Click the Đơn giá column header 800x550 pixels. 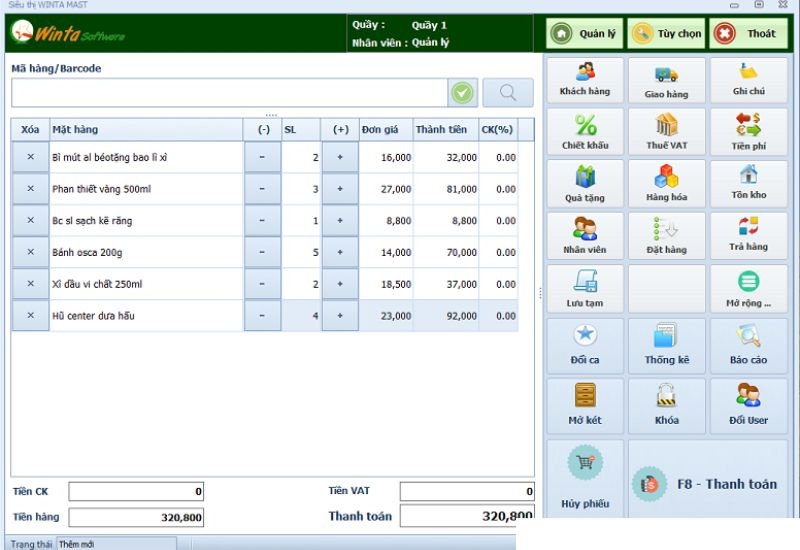point(386,130)
